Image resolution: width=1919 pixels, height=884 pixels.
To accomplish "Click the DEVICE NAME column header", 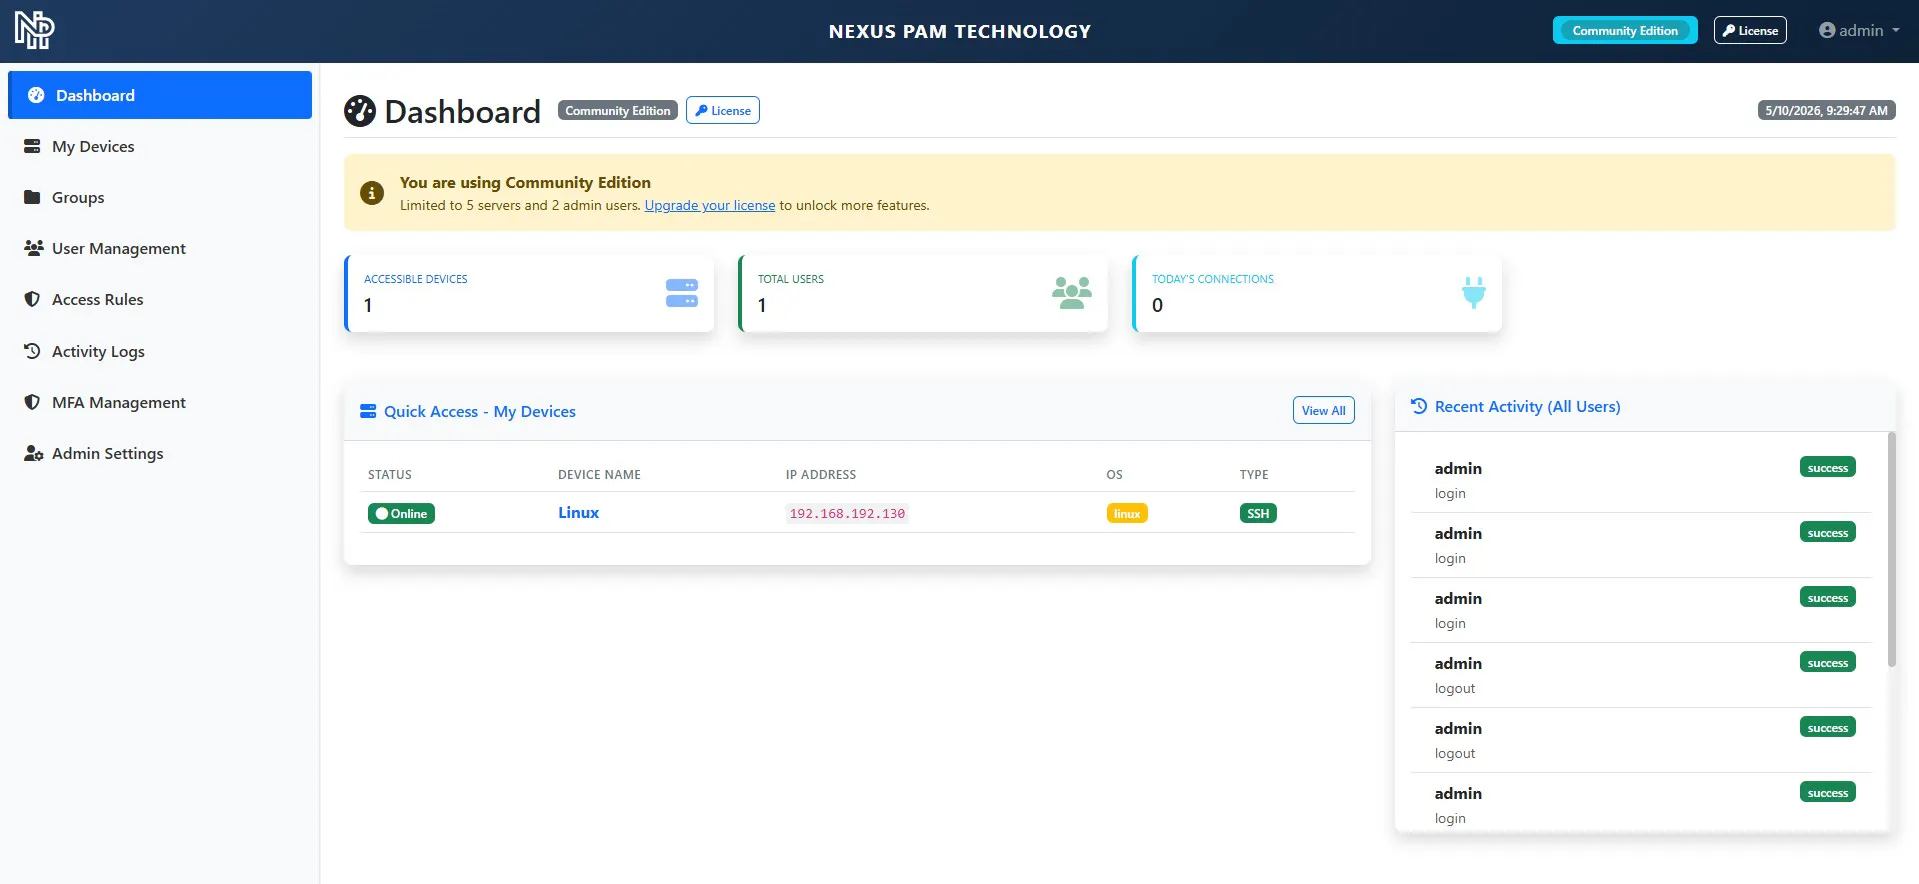I will tap(599, 474).
